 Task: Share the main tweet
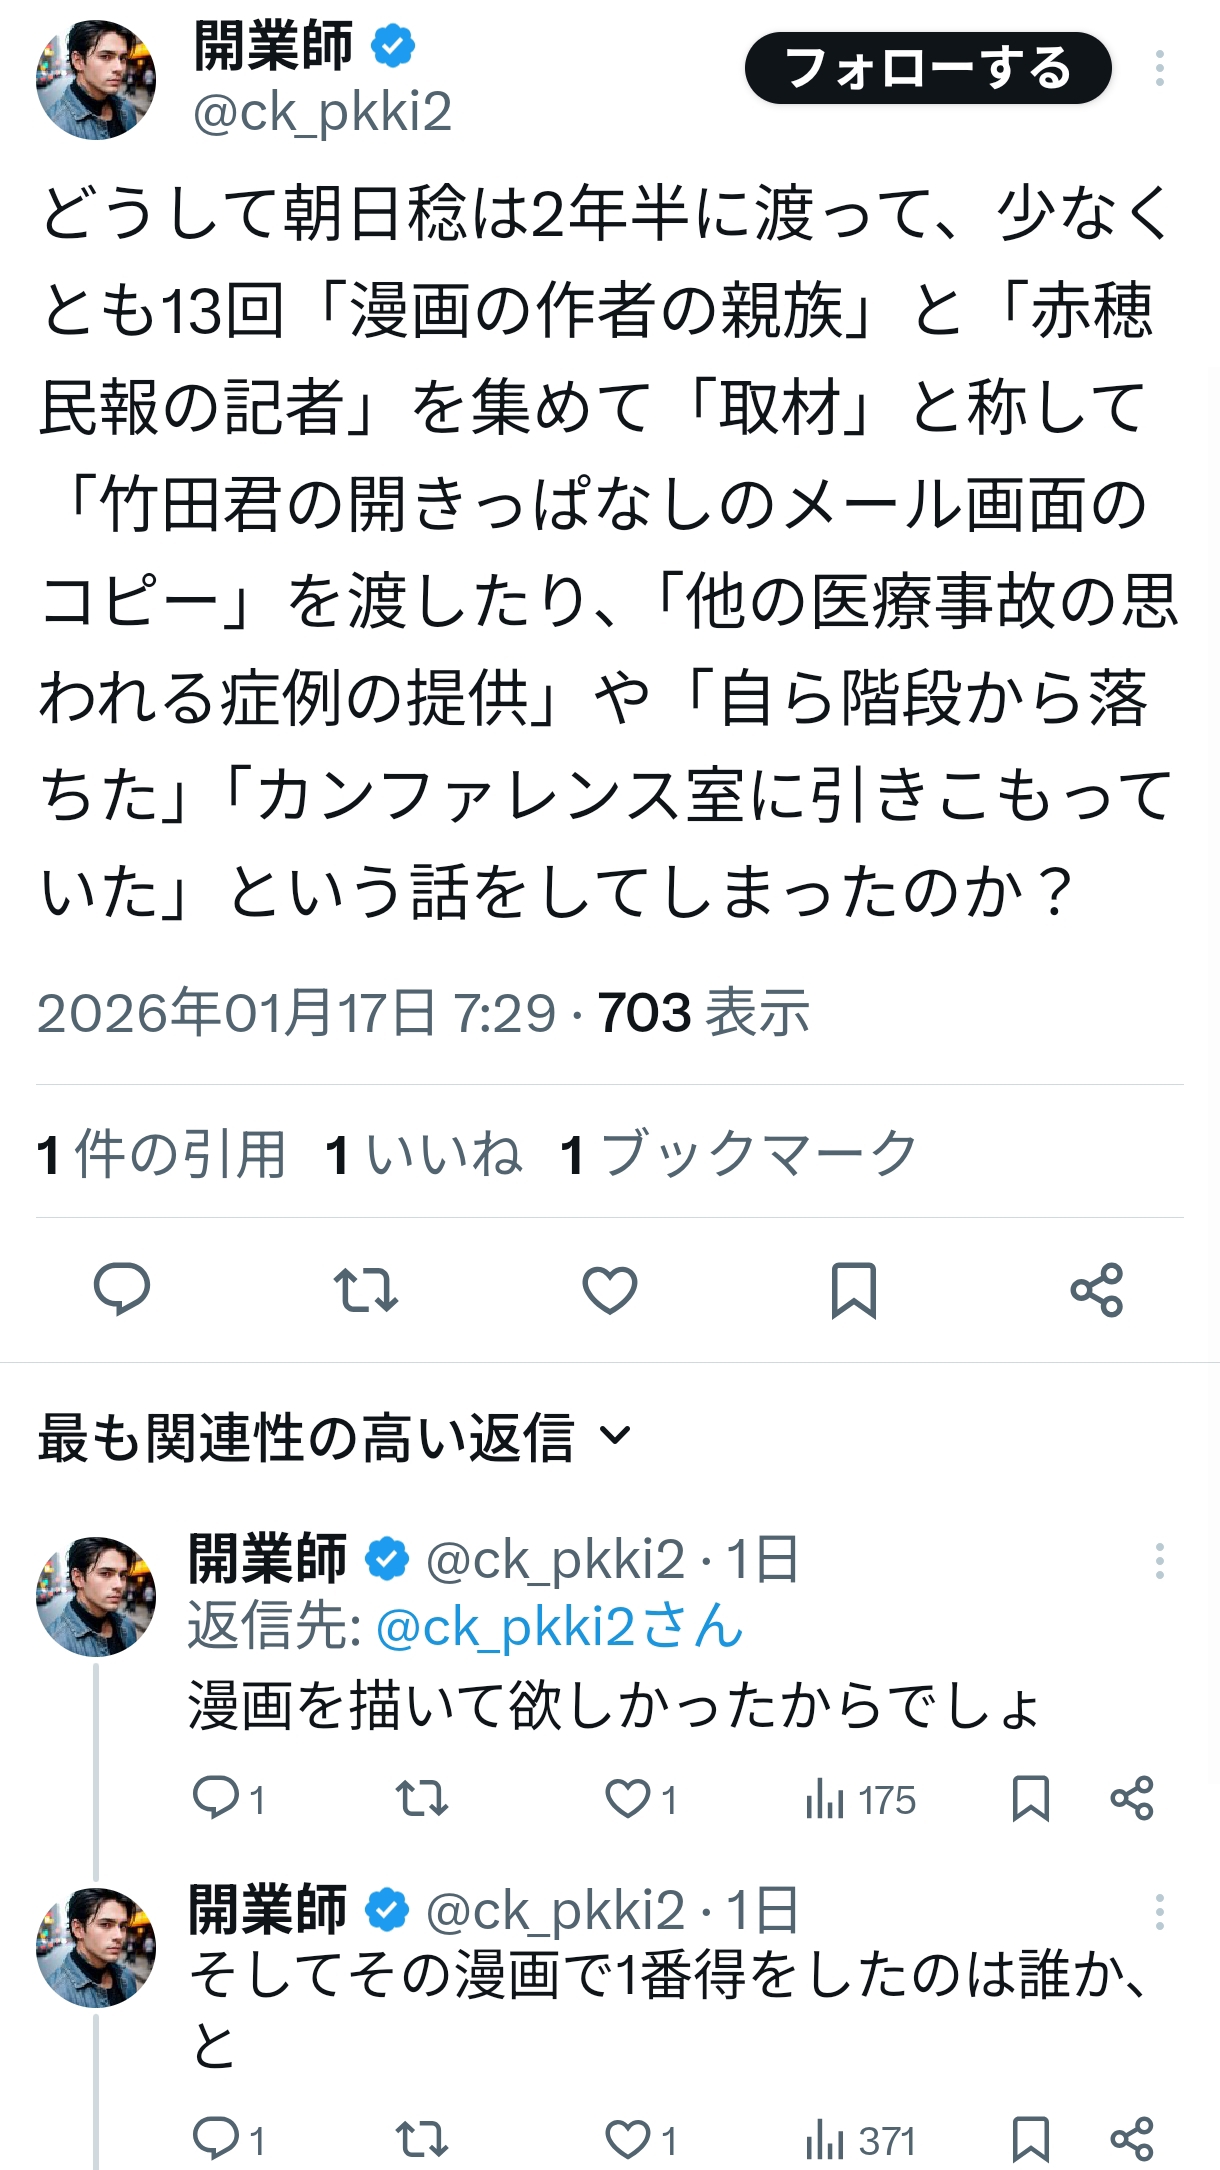click(x=1097, y=1289)
